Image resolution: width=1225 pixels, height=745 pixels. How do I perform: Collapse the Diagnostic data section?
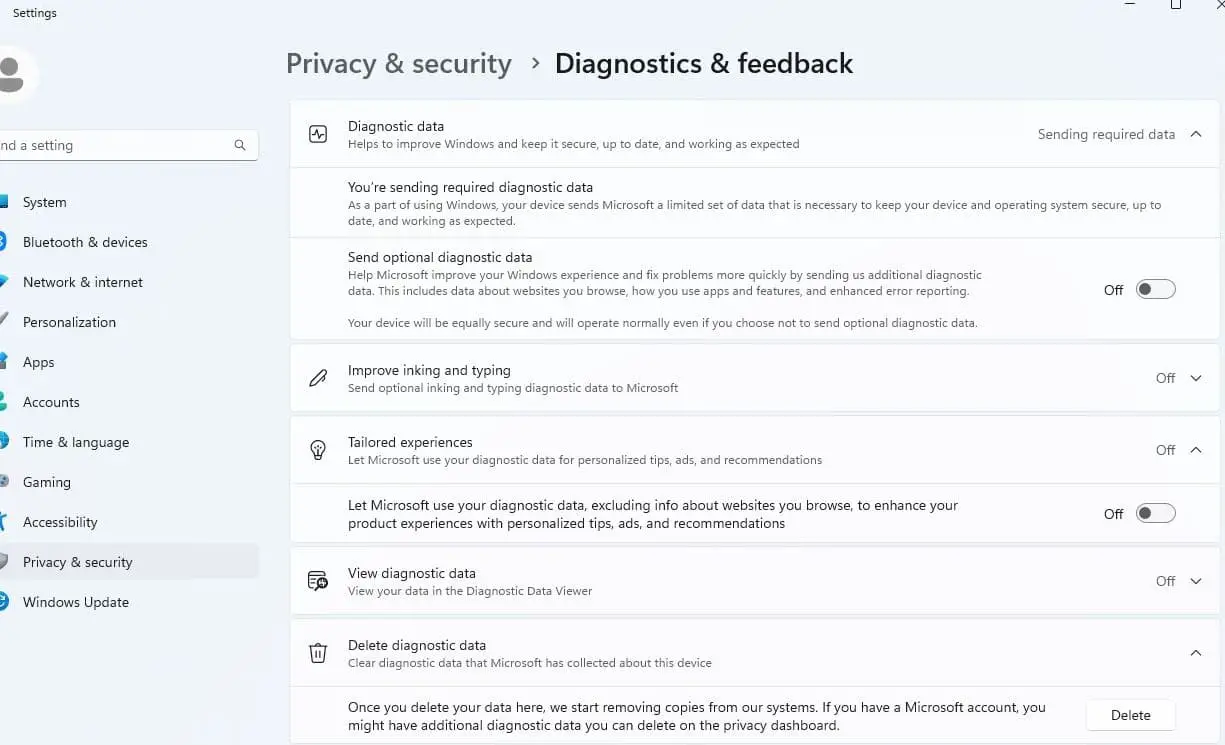[x=1195, y=134]
